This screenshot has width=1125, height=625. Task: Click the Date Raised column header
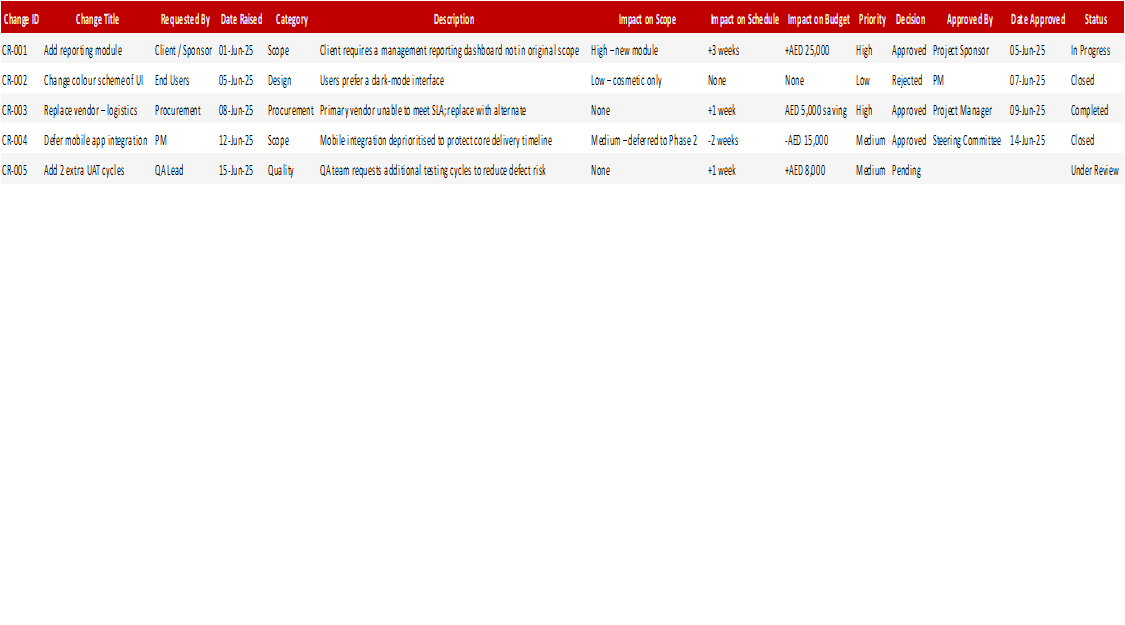[241, 19]
